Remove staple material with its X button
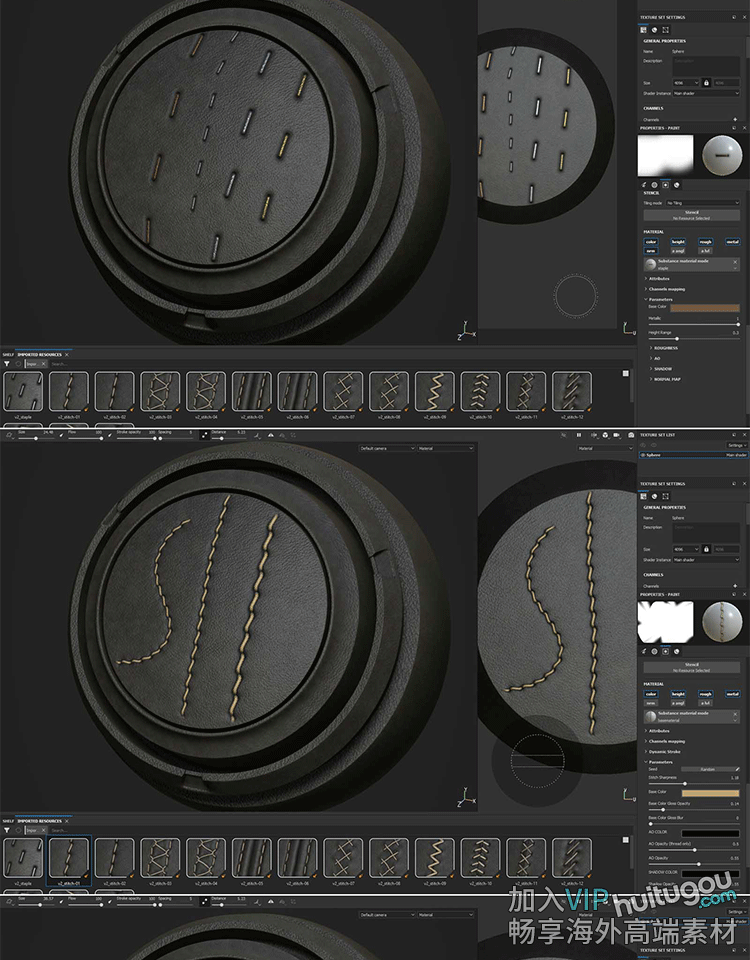 pyautogui.click(x=735, y=261)
